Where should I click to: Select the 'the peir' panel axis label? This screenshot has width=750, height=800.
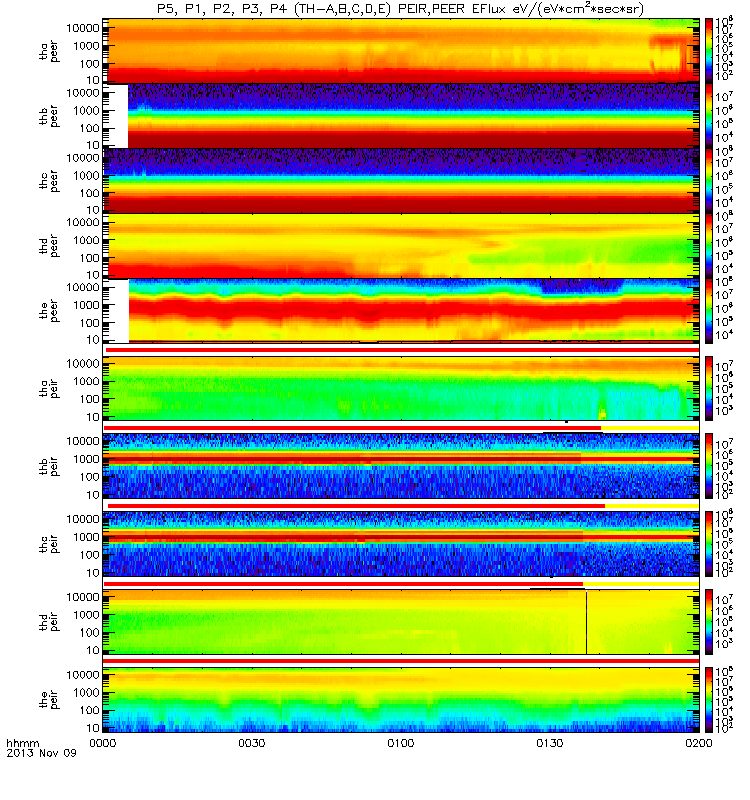[x=49, y=699]
